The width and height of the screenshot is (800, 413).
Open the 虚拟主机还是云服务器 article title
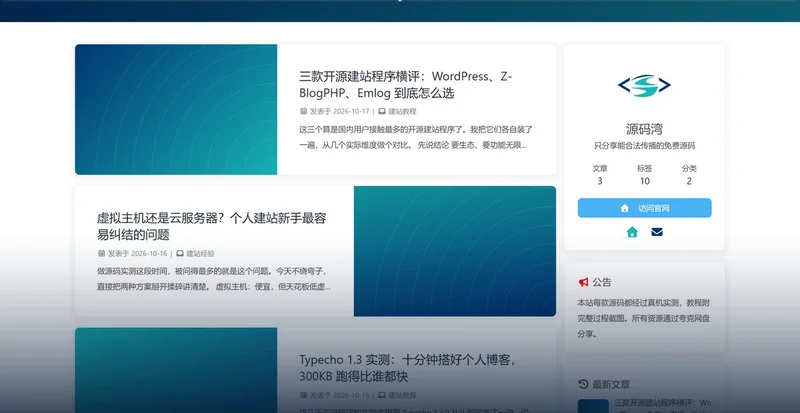(211, 227)
